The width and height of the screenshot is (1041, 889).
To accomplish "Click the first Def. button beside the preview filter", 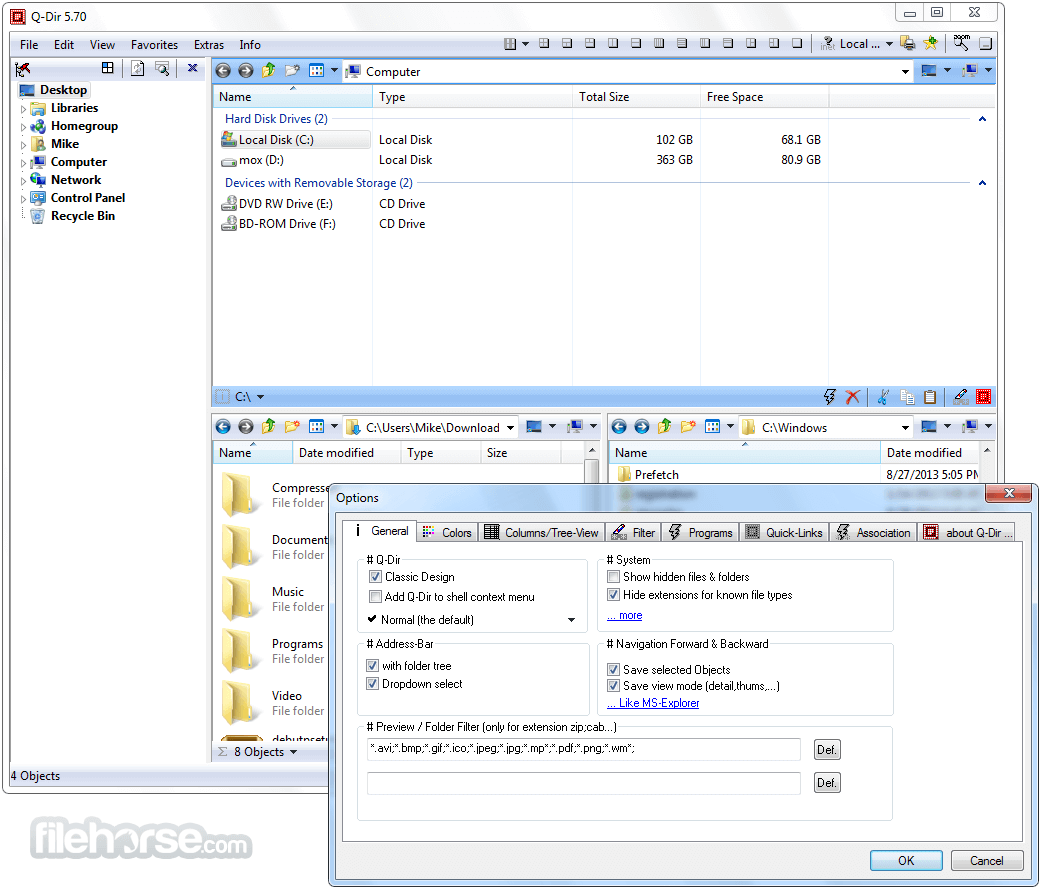I will point(827,750).
